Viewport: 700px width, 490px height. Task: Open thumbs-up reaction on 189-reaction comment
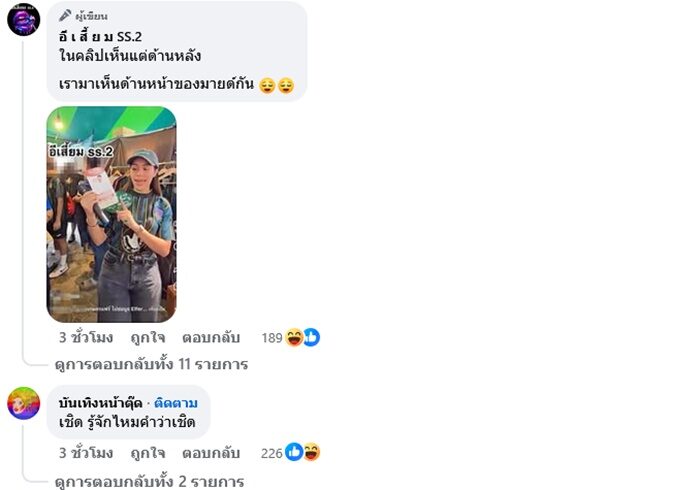[312, 337]
